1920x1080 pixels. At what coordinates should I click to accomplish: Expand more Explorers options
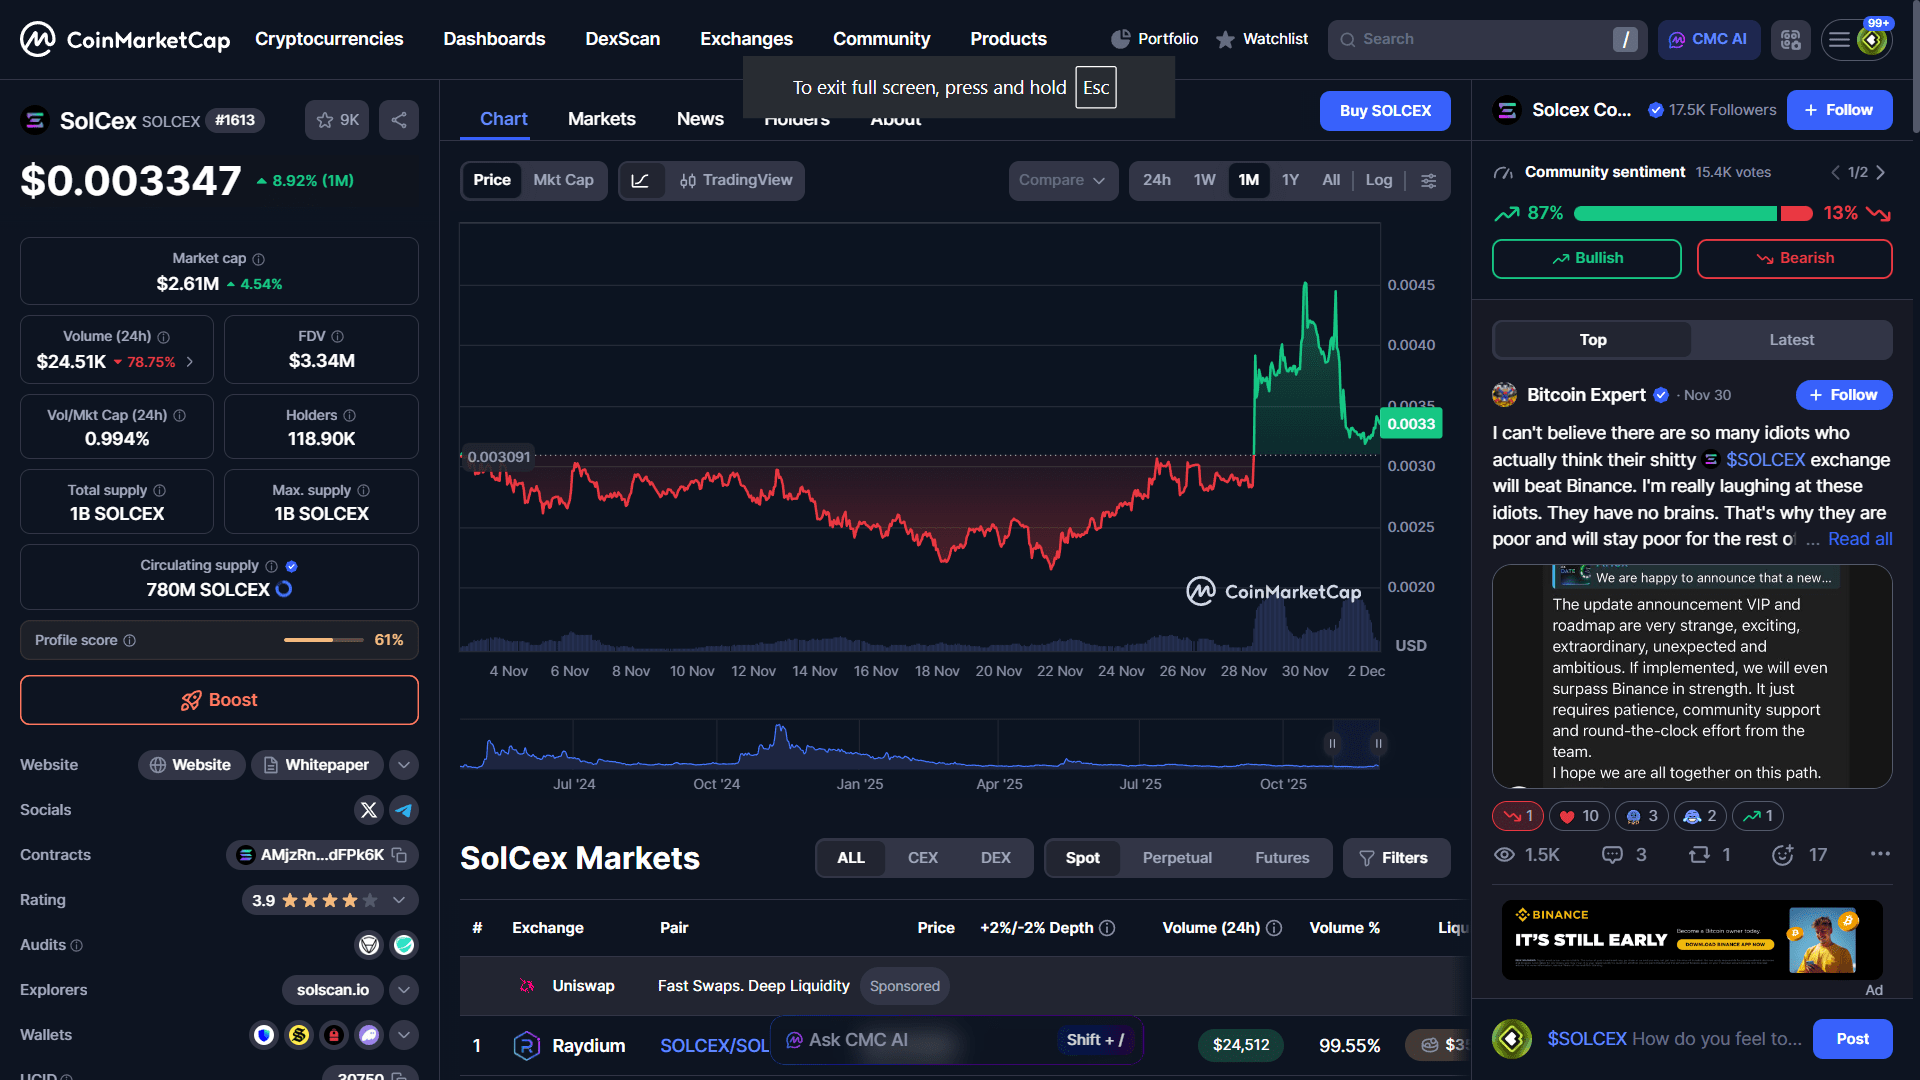coord(404,990)
